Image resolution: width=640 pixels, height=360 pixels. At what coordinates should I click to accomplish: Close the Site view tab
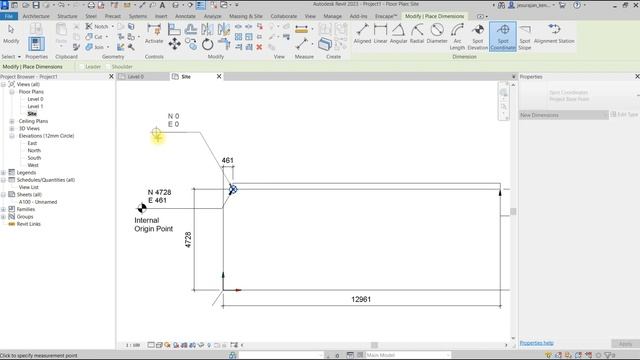point(219,77)
